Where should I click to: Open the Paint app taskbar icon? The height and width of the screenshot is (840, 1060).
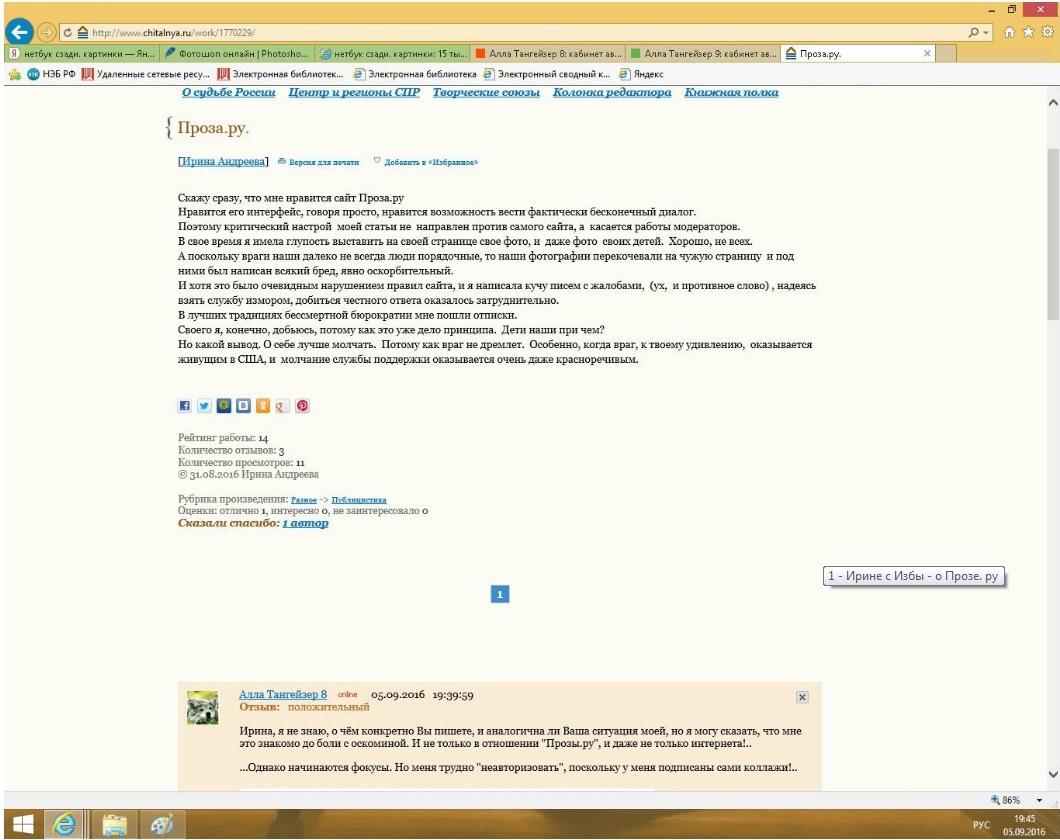click(x=162, y=824)
